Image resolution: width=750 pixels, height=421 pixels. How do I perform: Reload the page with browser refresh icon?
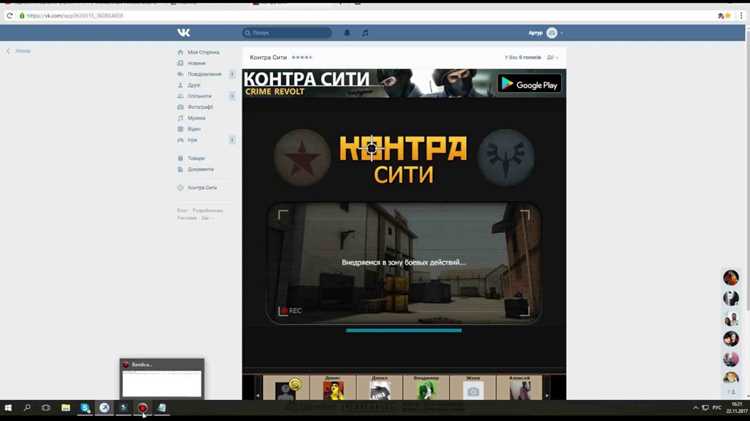(10, 16)
